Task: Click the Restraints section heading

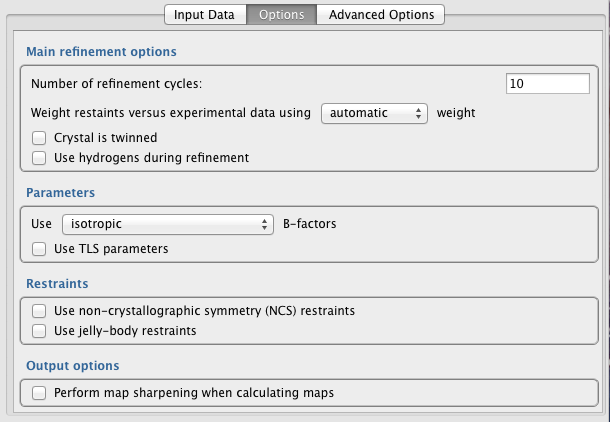Action: [x=57, y=284]
